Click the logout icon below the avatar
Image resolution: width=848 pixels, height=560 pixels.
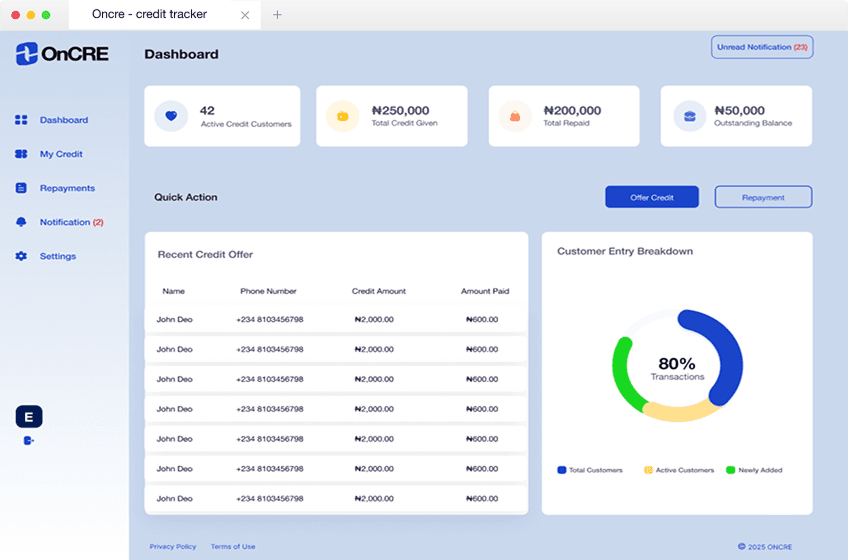[29, 440]
